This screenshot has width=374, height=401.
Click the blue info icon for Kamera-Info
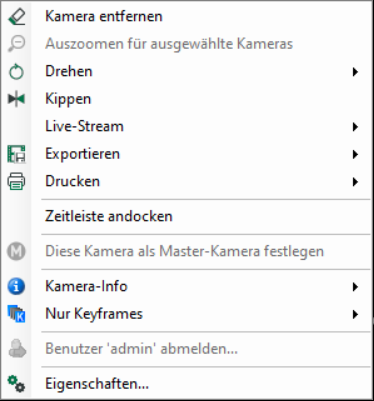[x=16, y=286]
